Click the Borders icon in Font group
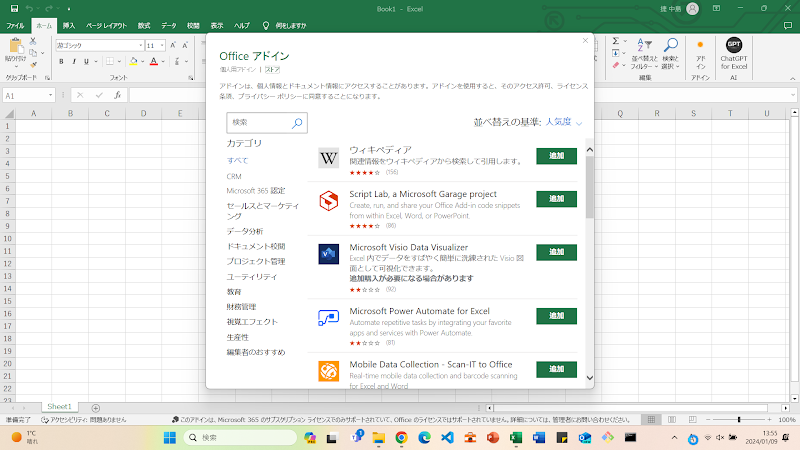The width and height of the screenshot is (800, 450). coord(110,62)
